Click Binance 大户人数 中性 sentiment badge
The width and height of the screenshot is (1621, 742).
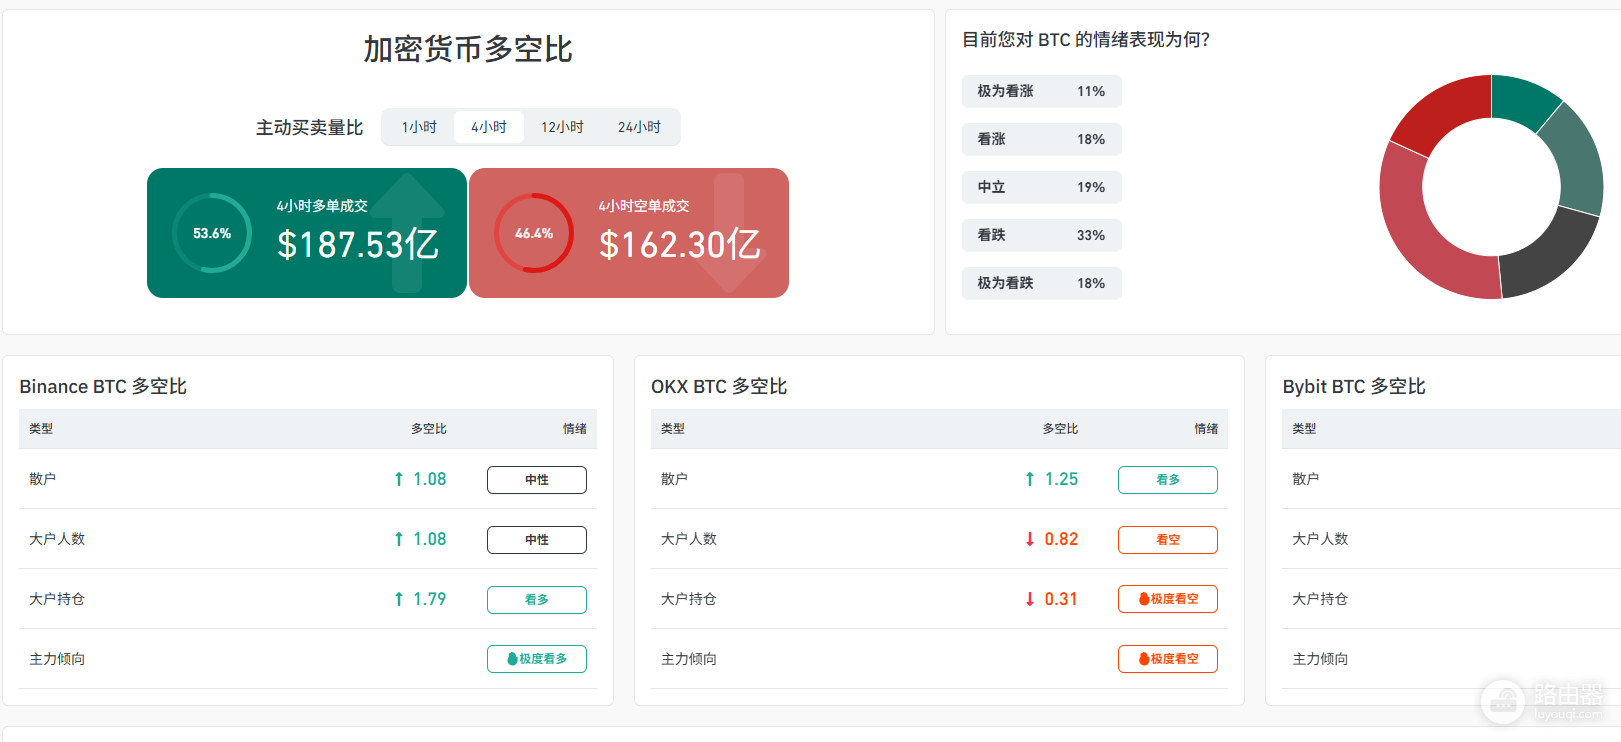click(x=537, y=540)
